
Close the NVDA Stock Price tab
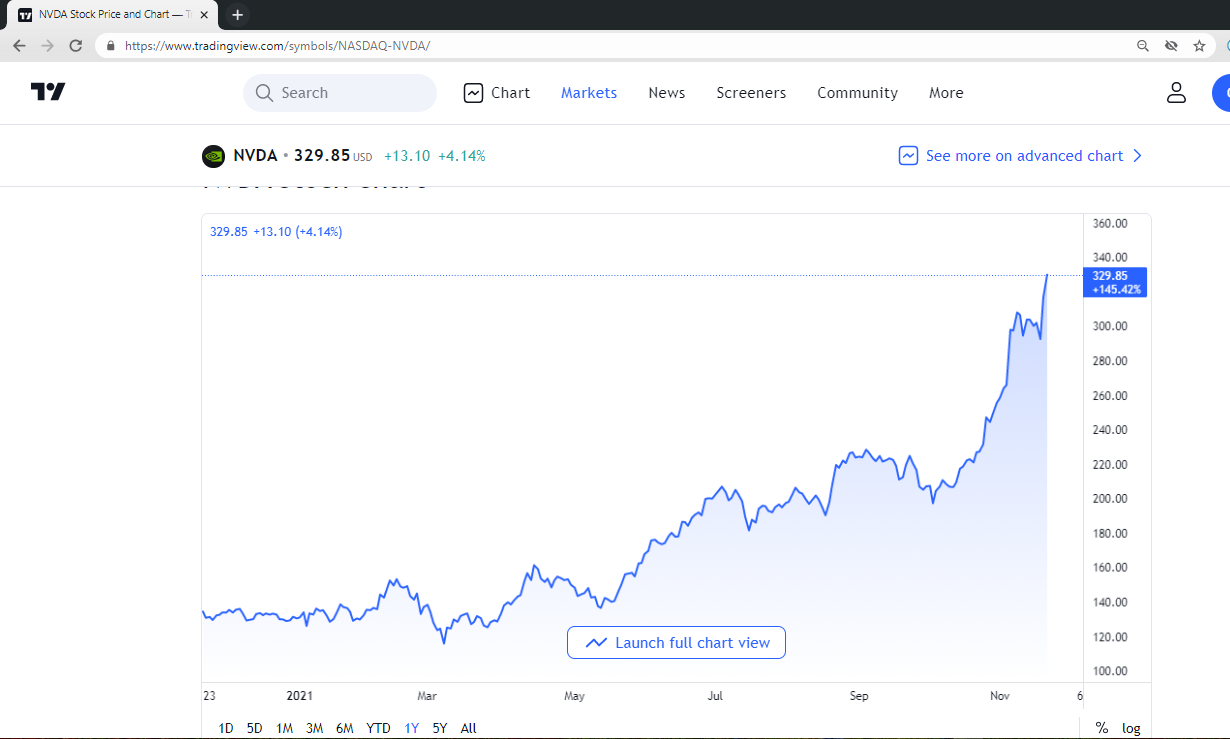pyautogui.click(x=204, y=15)
